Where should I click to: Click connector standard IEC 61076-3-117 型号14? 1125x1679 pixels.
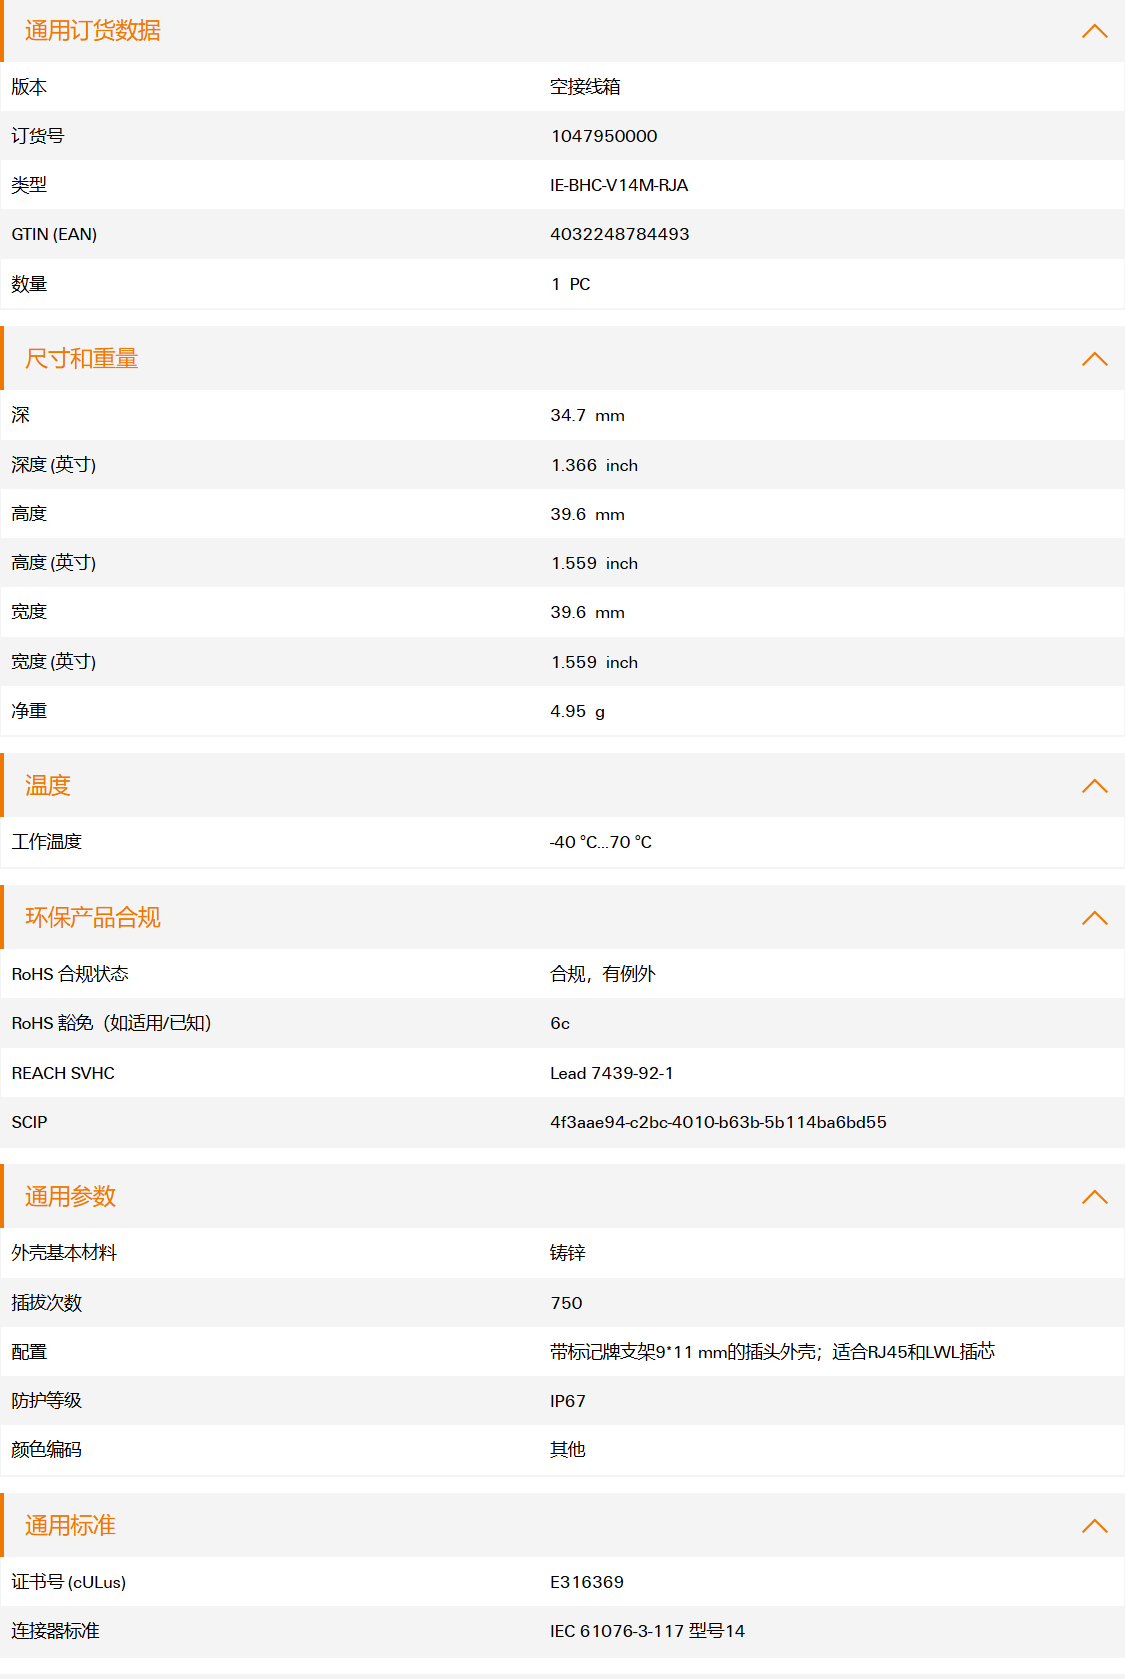[647, 1631]
